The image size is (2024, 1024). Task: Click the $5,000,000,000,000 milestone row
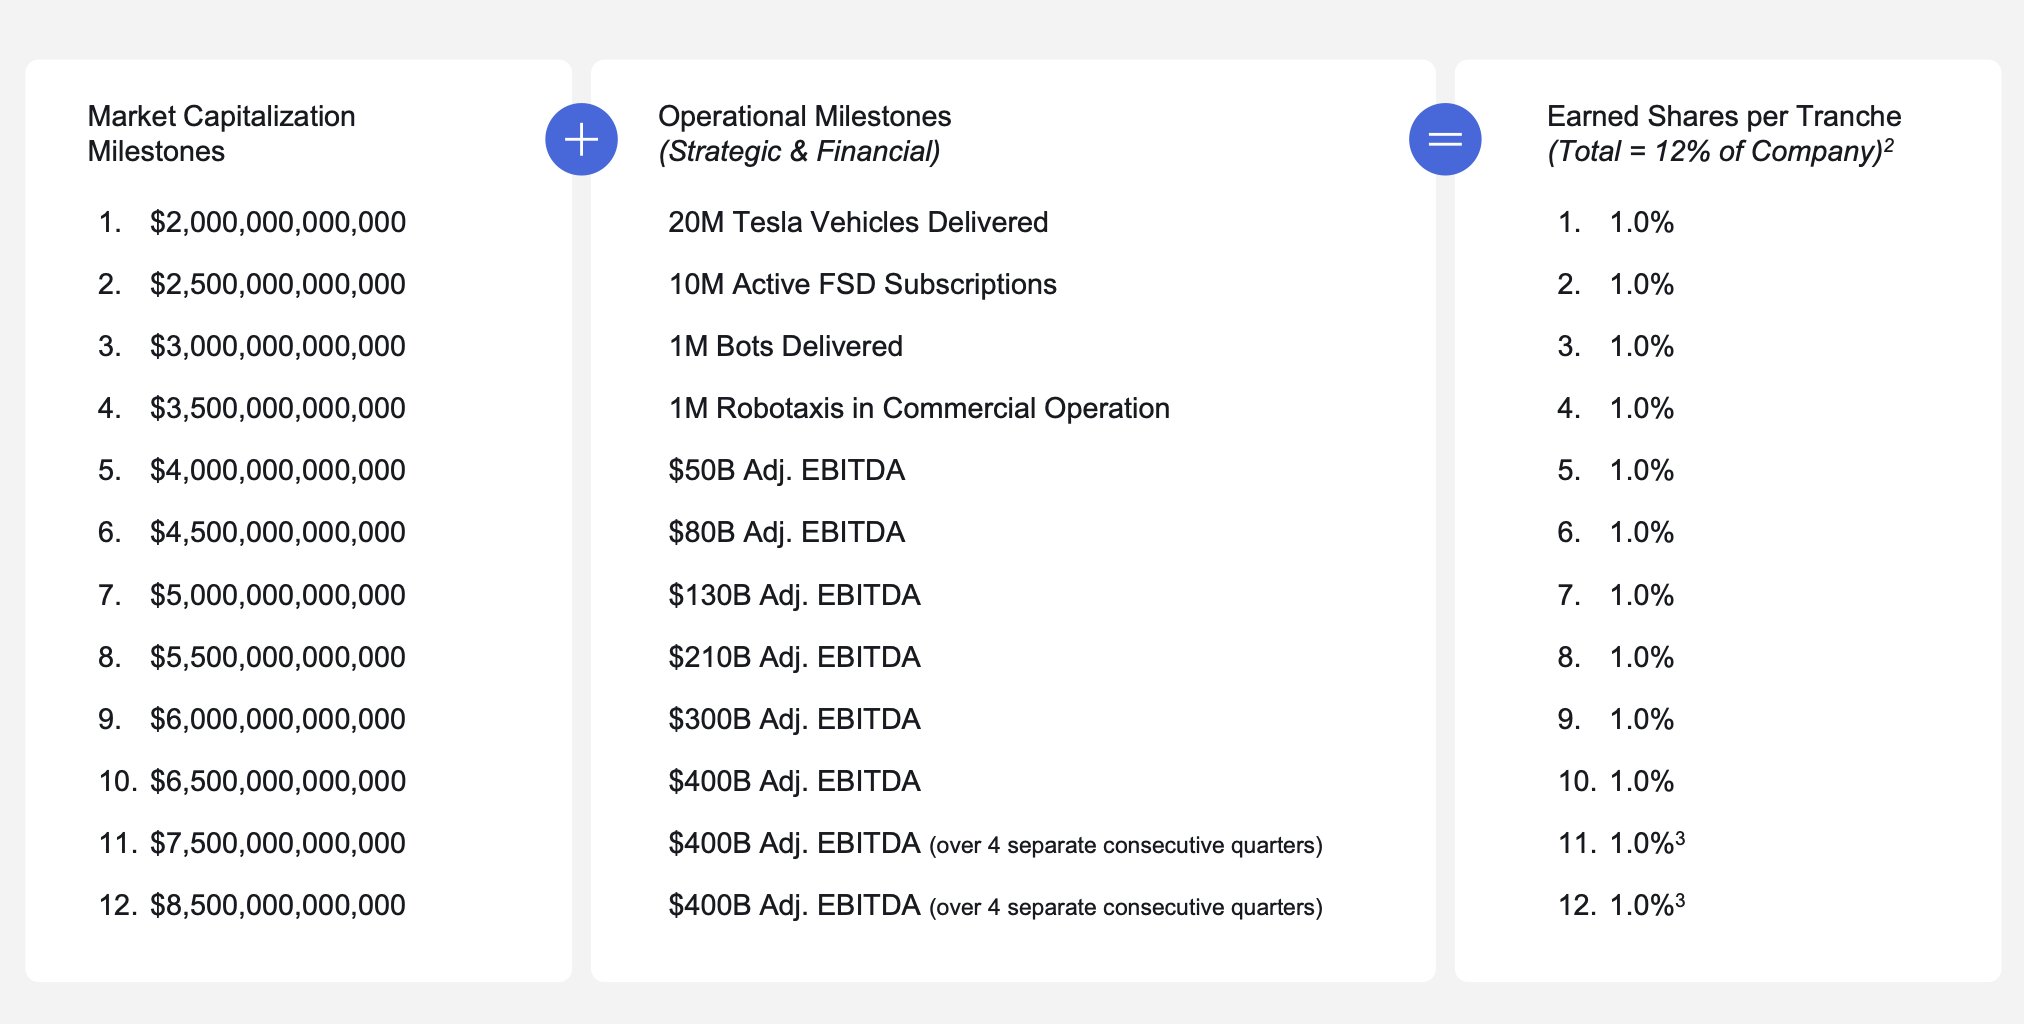coord(277,595)
